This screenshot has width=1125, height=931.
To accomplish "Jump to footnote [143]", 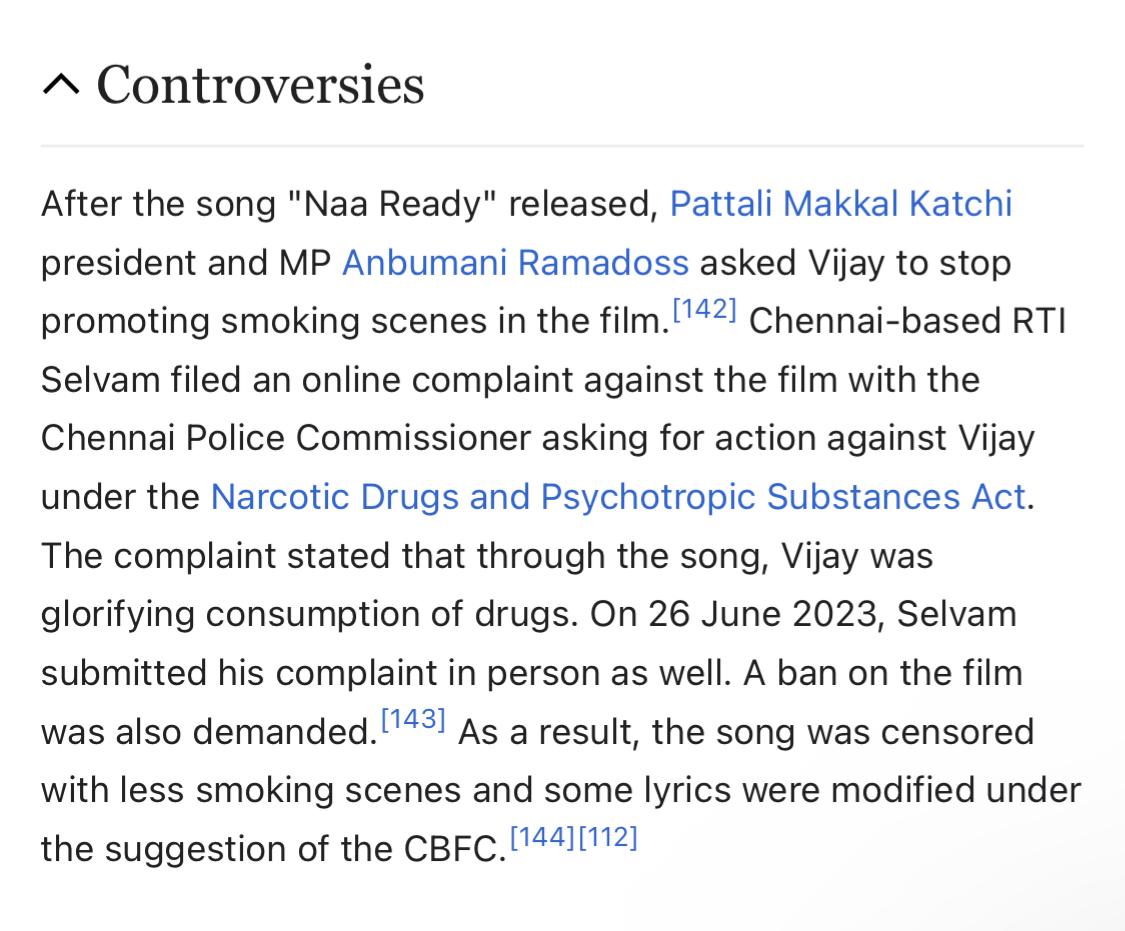I will coord(413,721).
